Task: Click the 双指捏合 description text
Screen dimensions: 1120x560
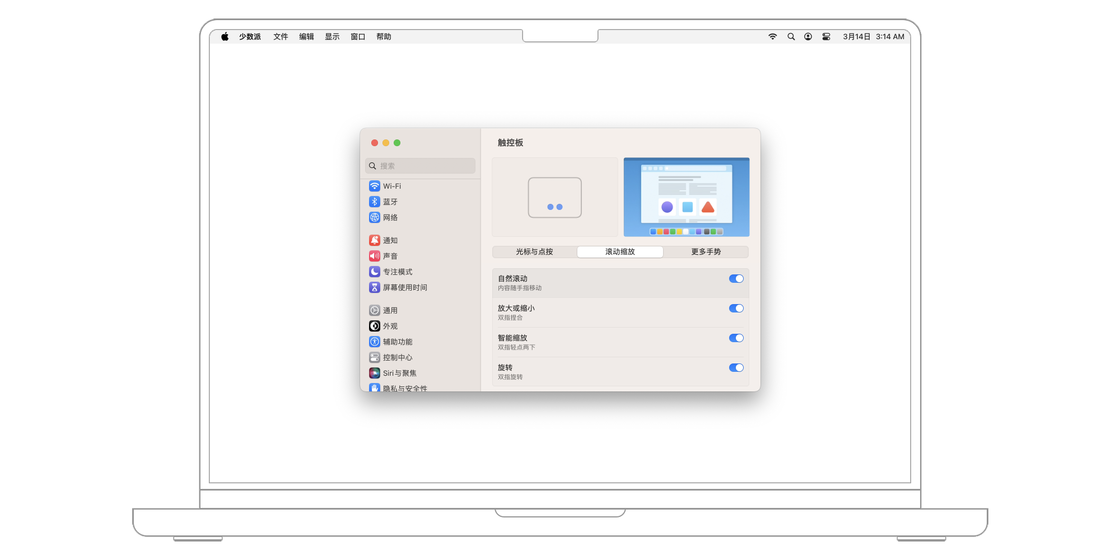Action: click(x=510, y=318)
